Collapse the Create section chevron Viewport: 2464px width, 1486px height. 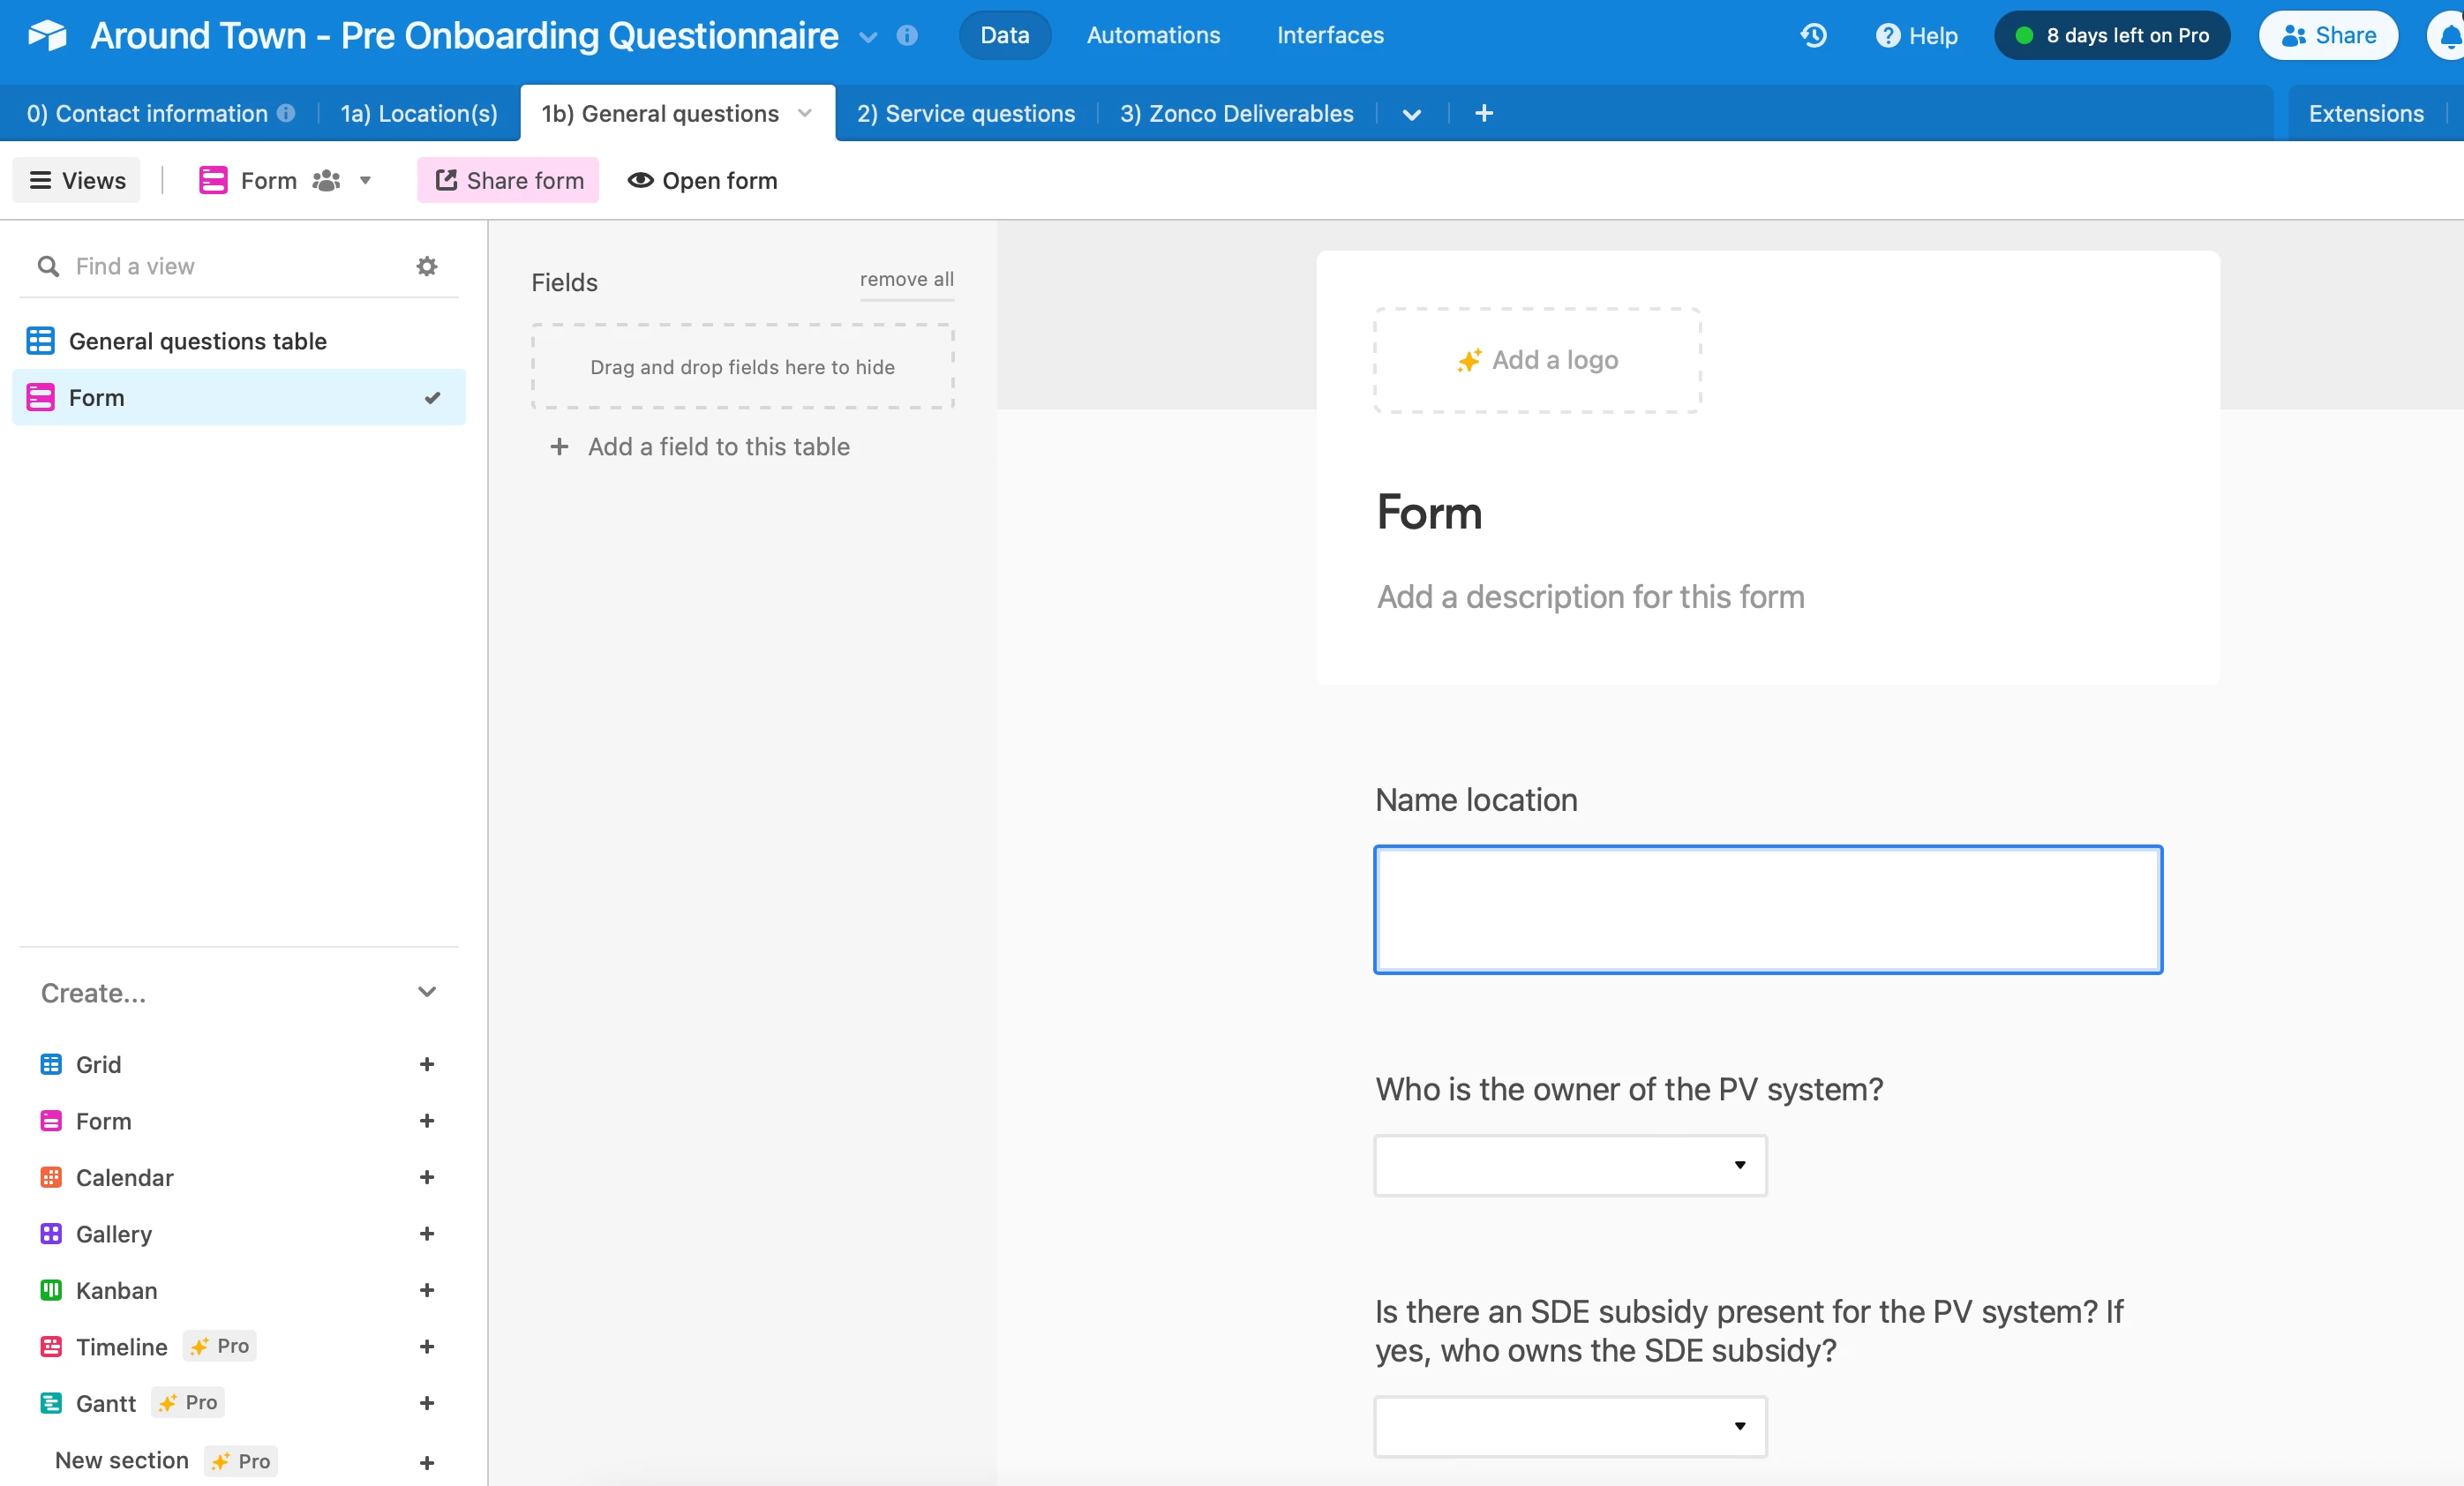(x=427, y=992)
